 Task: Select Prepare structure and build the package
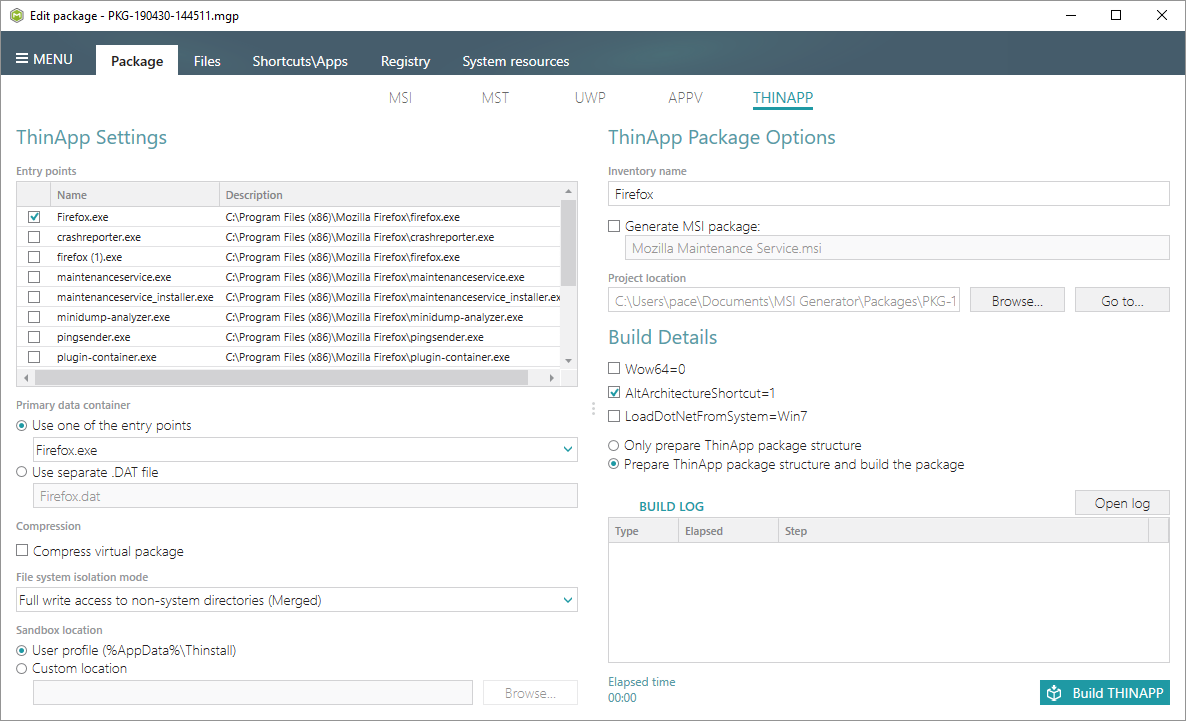pos(787,465)
